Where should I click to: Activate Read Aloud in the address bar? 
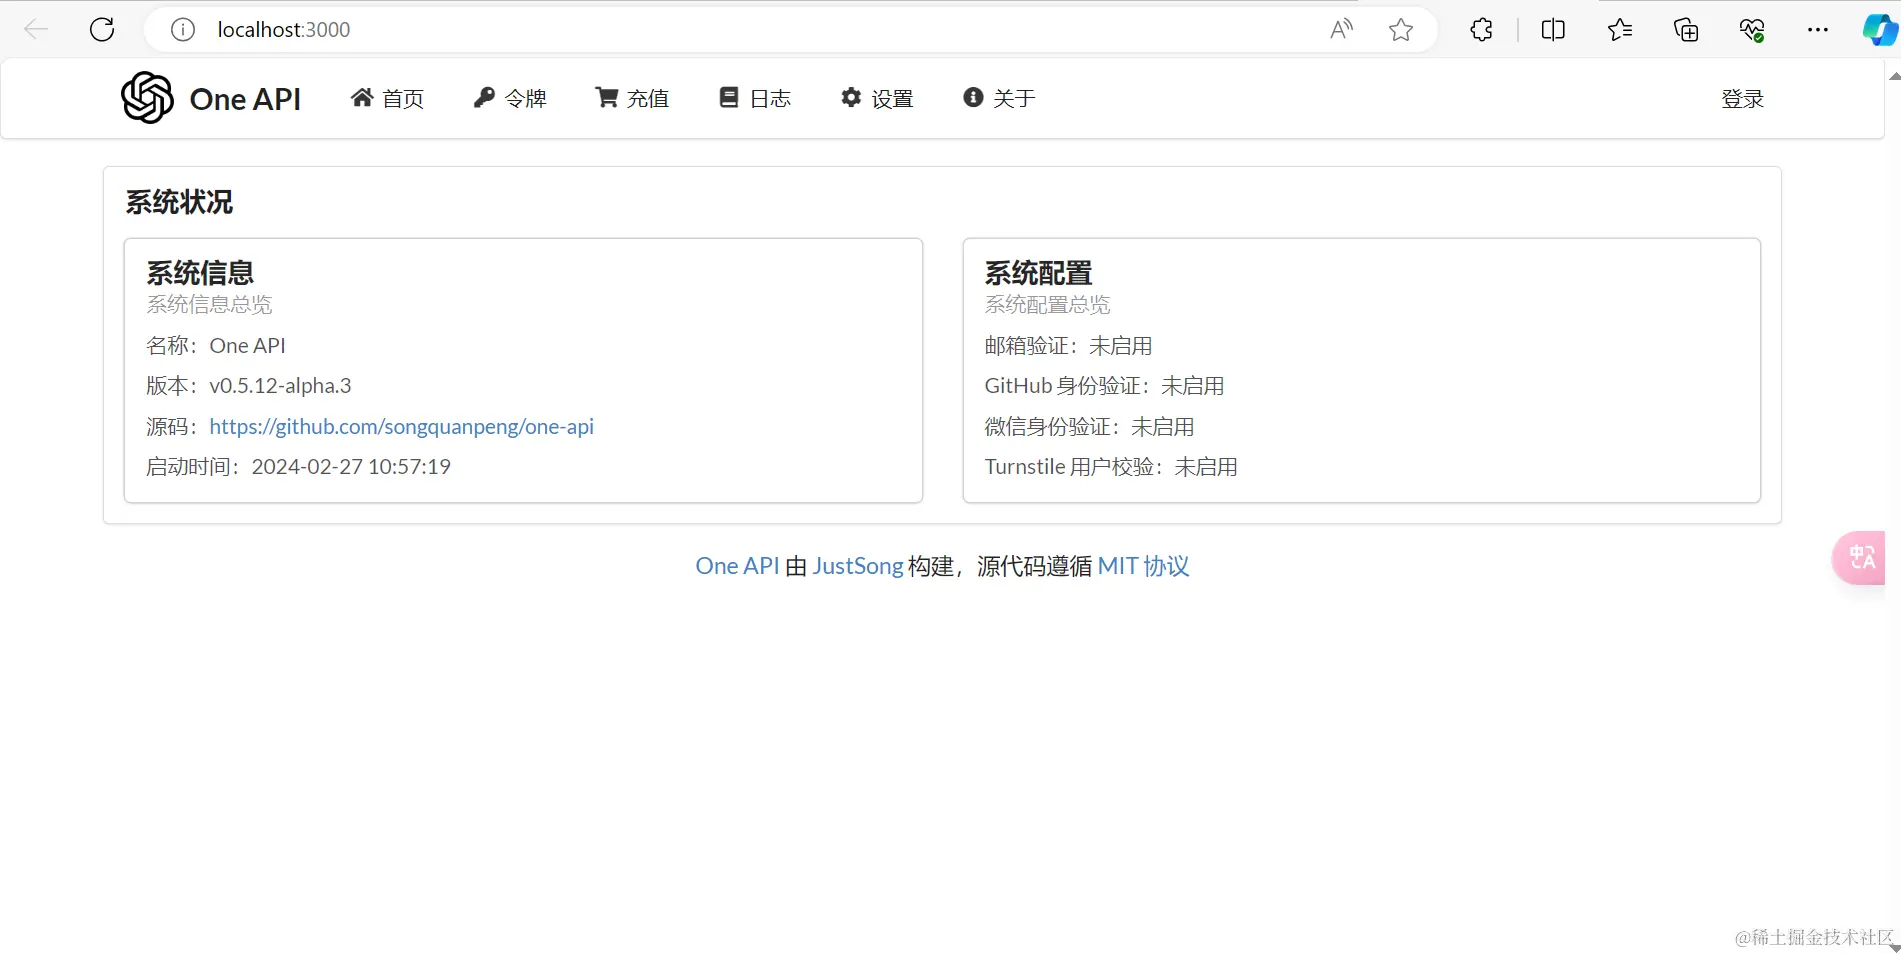1340,29
